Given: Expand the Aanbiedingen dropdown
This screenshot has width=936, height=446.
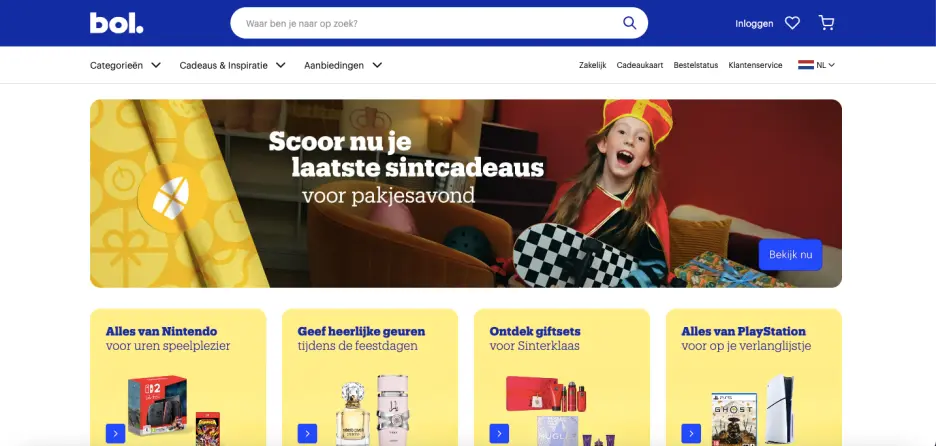Looking at the screenshot, I should pyautogui.click(x=343, y=66).
